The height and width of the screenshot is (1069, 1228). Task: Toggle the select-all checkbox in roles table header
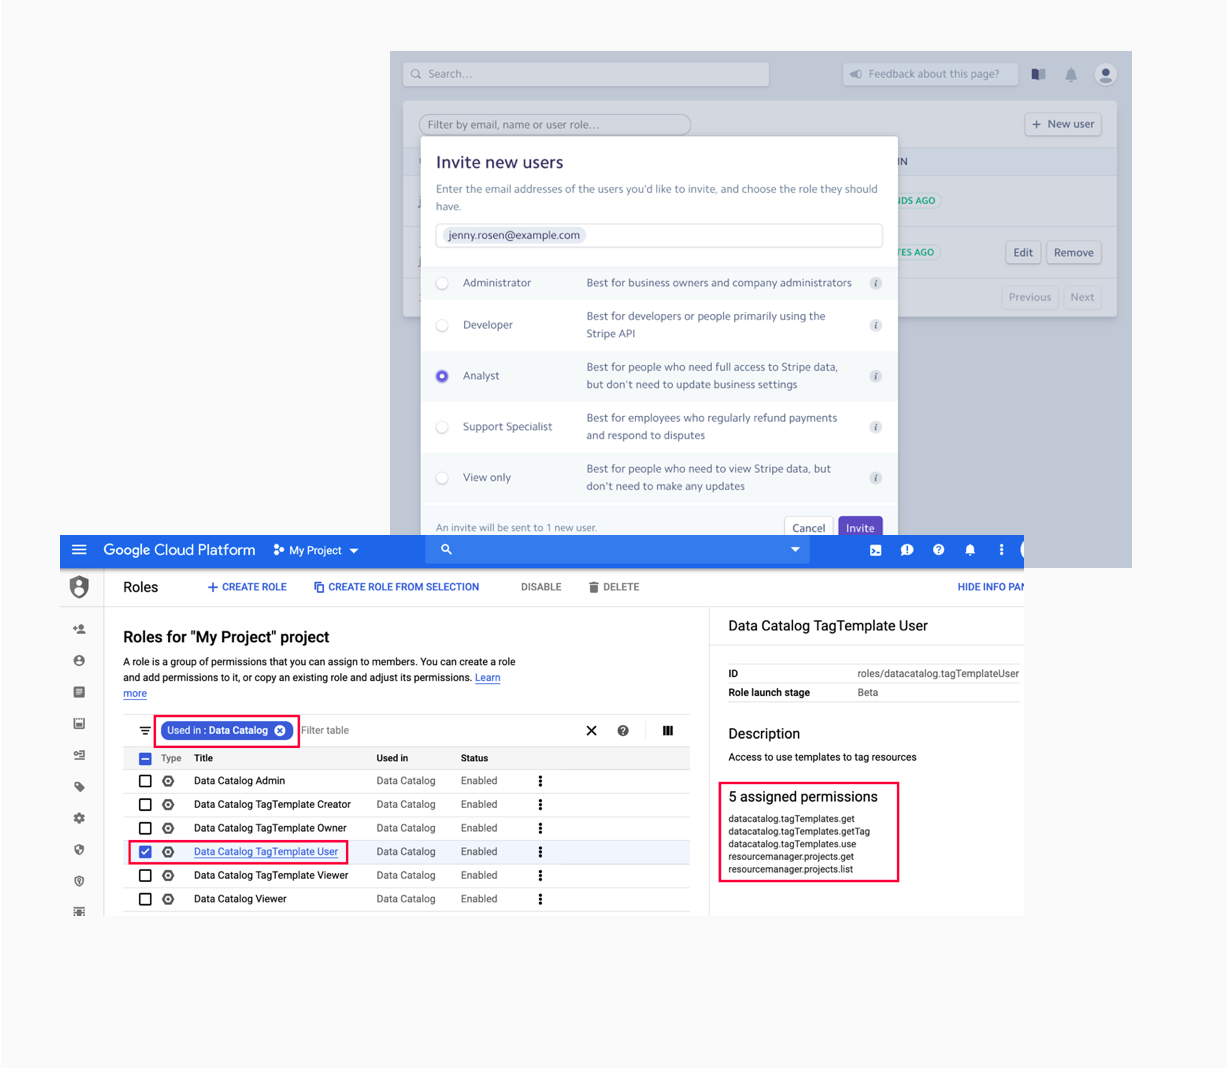145,759
